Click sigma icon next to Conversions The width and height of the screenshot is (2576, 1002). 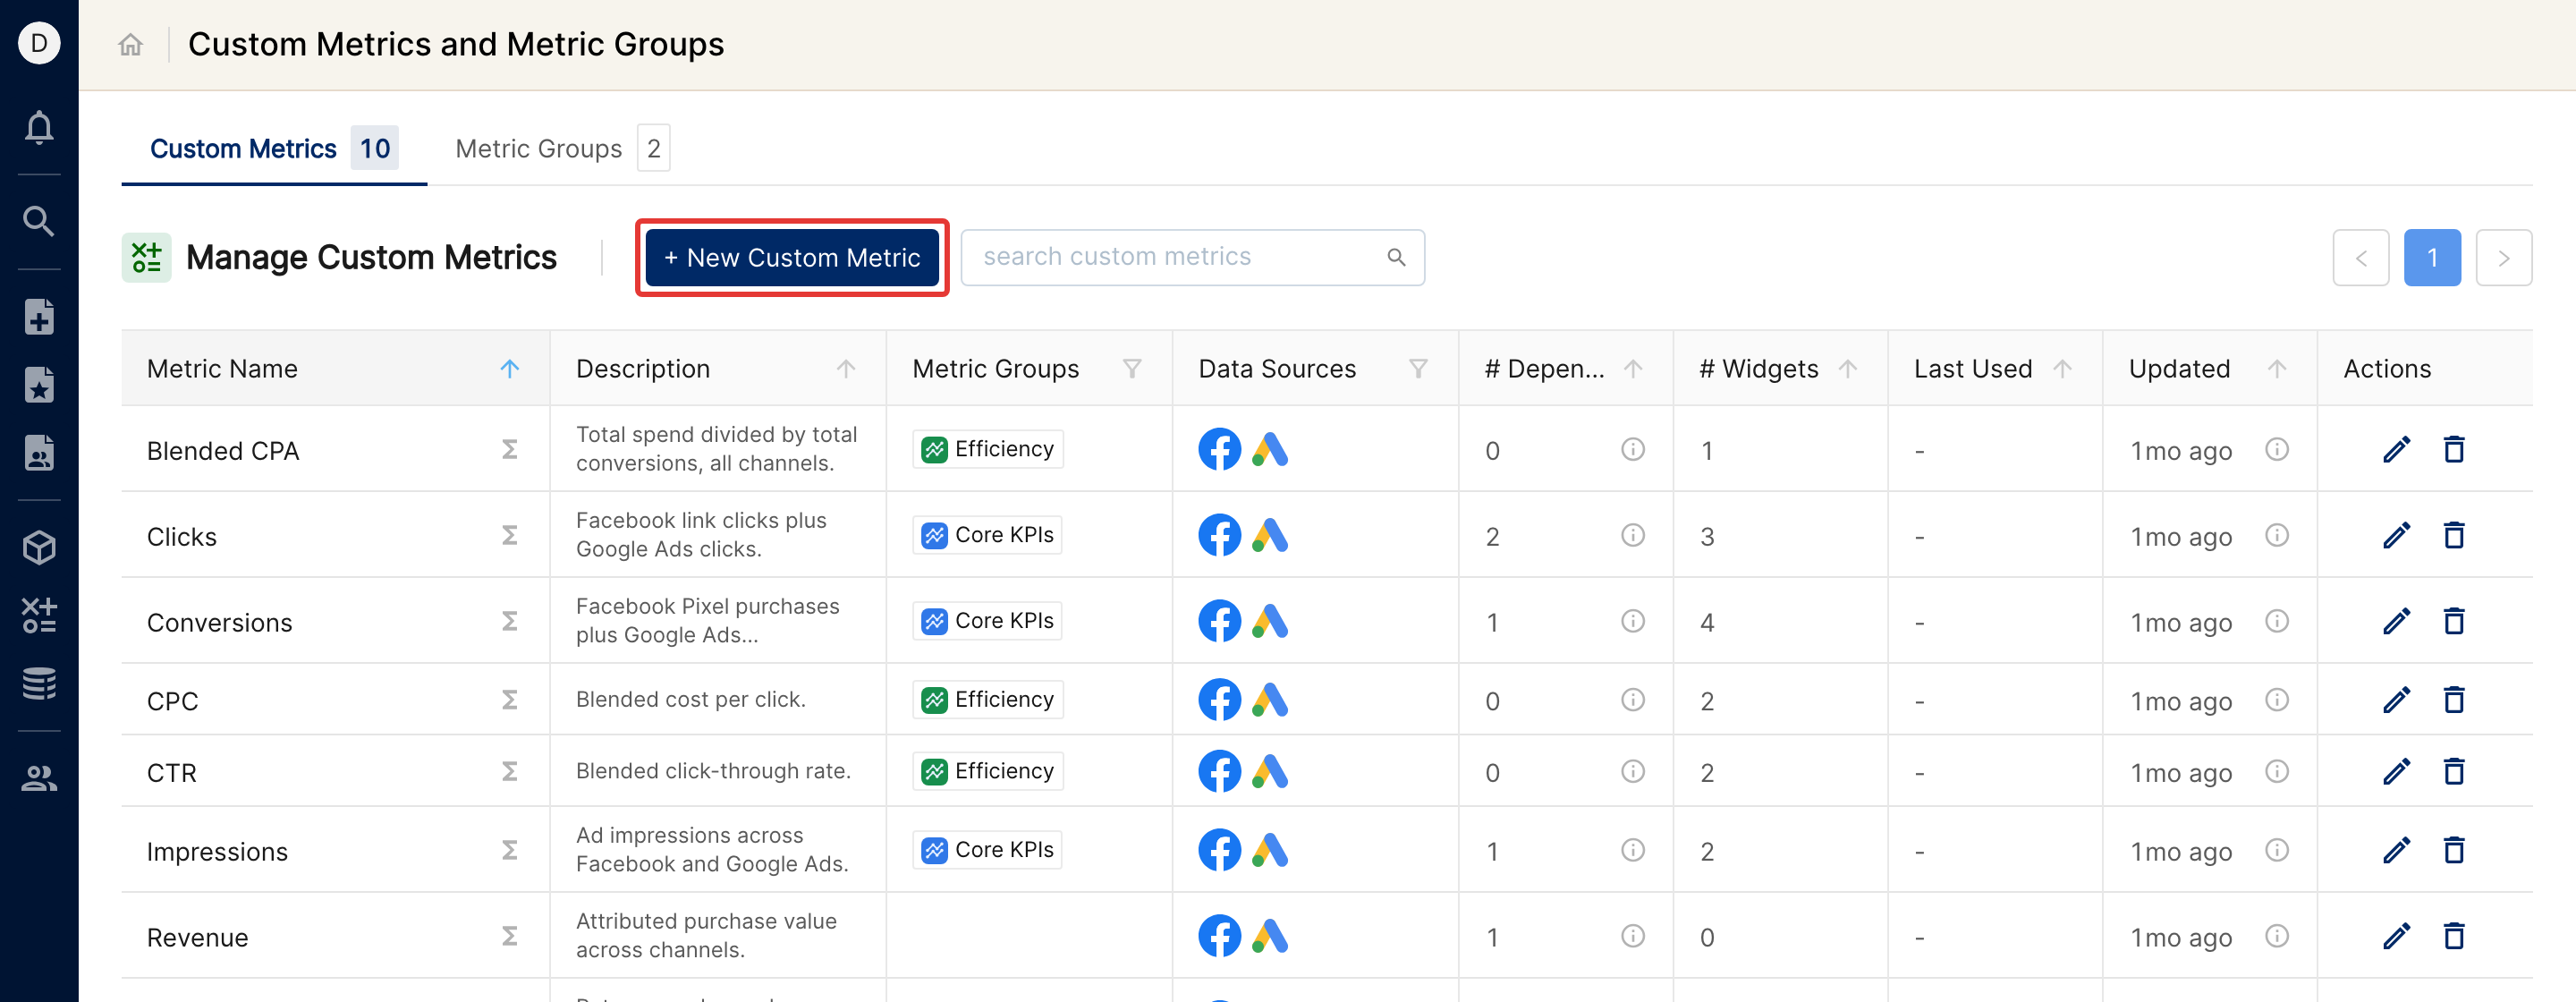point(509,622)
